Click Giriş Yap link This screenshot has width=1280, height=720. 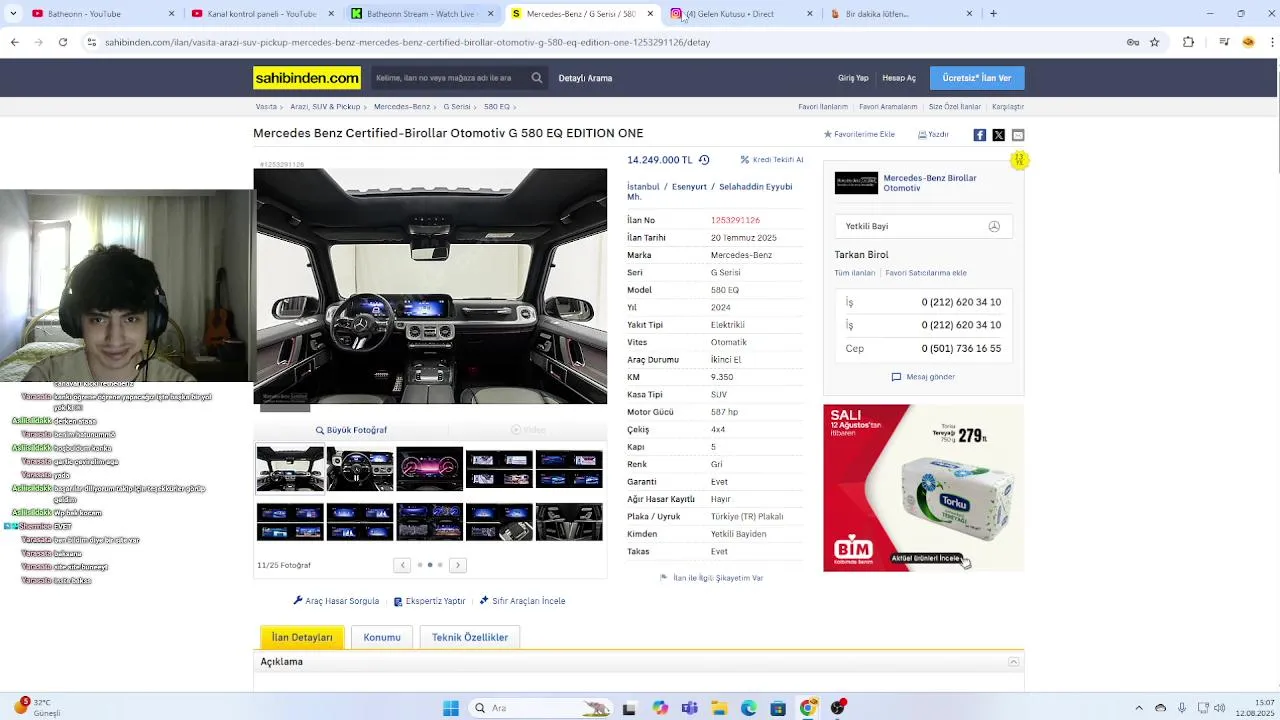[853, 78]
